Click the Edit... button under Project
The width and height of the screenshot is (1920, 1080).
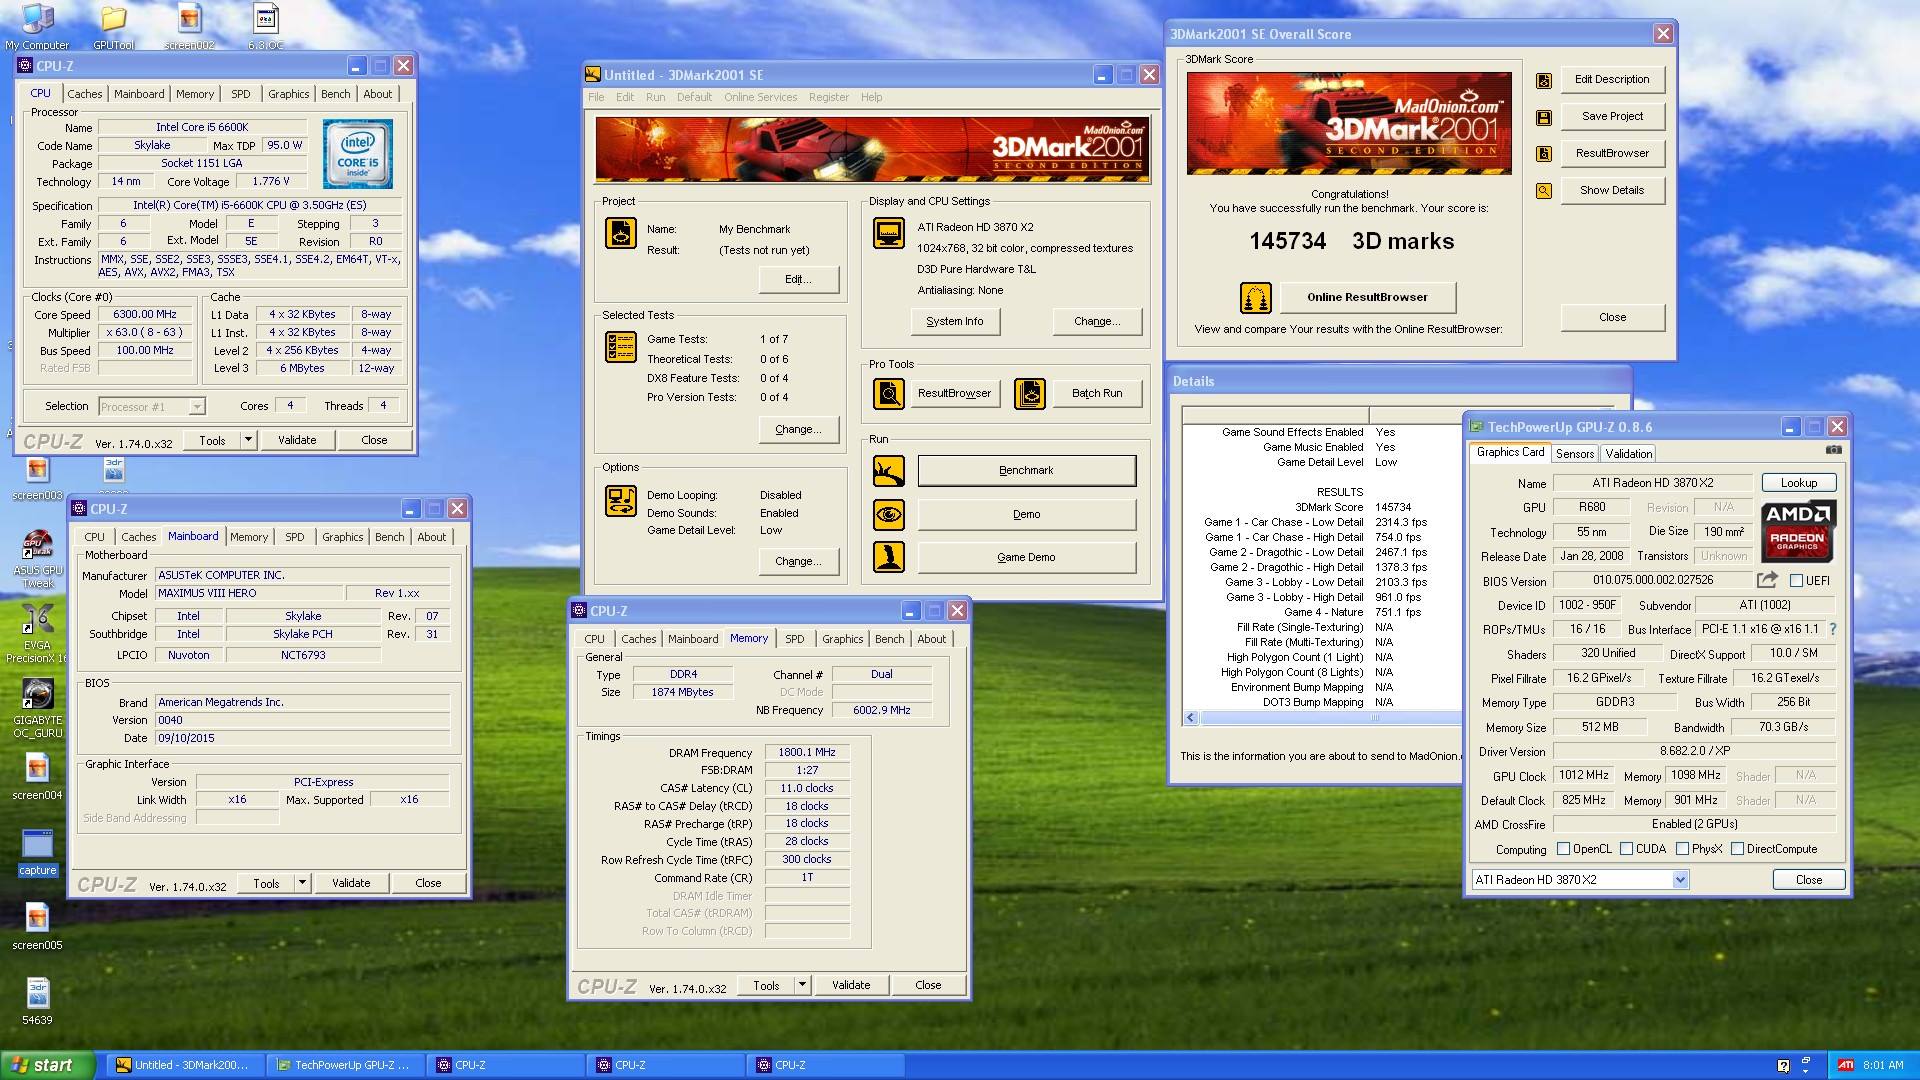point(798,280)
